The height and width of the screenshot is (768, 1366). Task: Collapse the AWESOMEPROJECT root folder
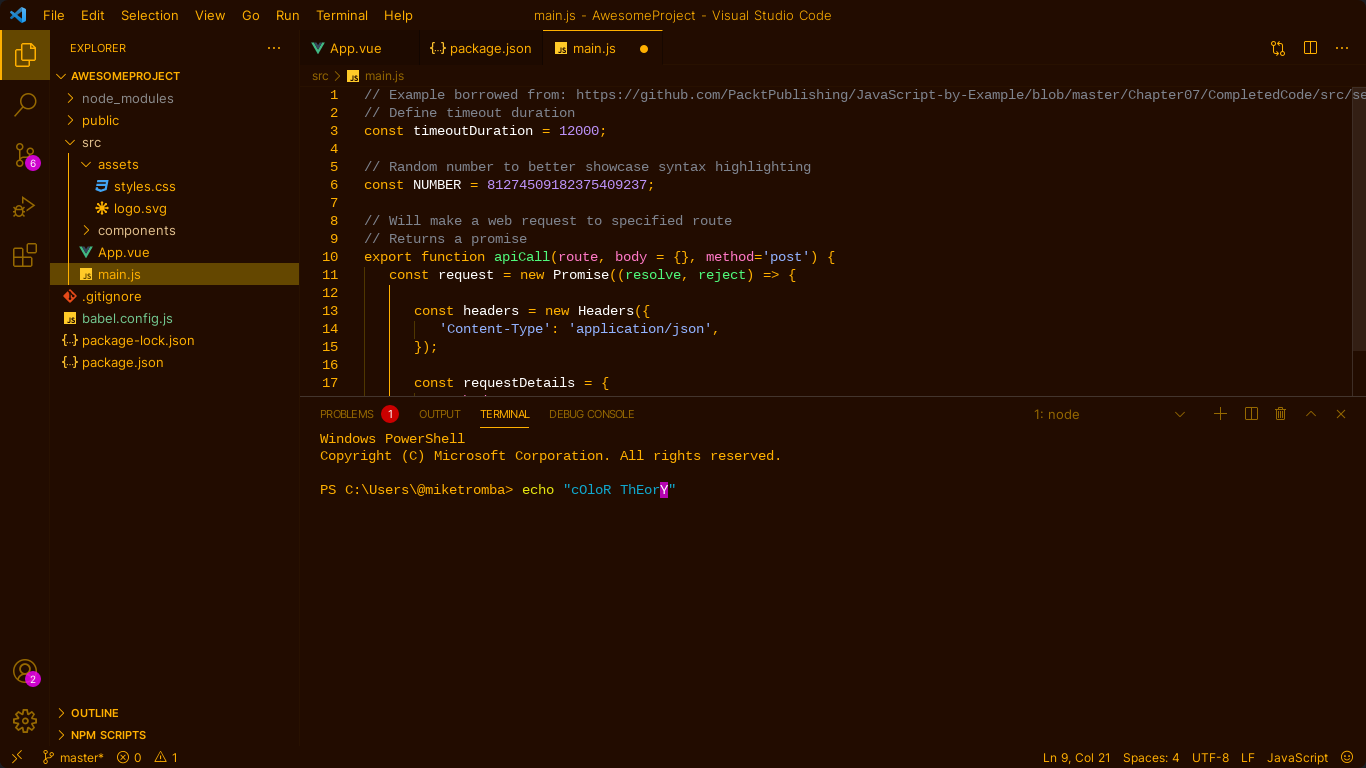(125, 76)
